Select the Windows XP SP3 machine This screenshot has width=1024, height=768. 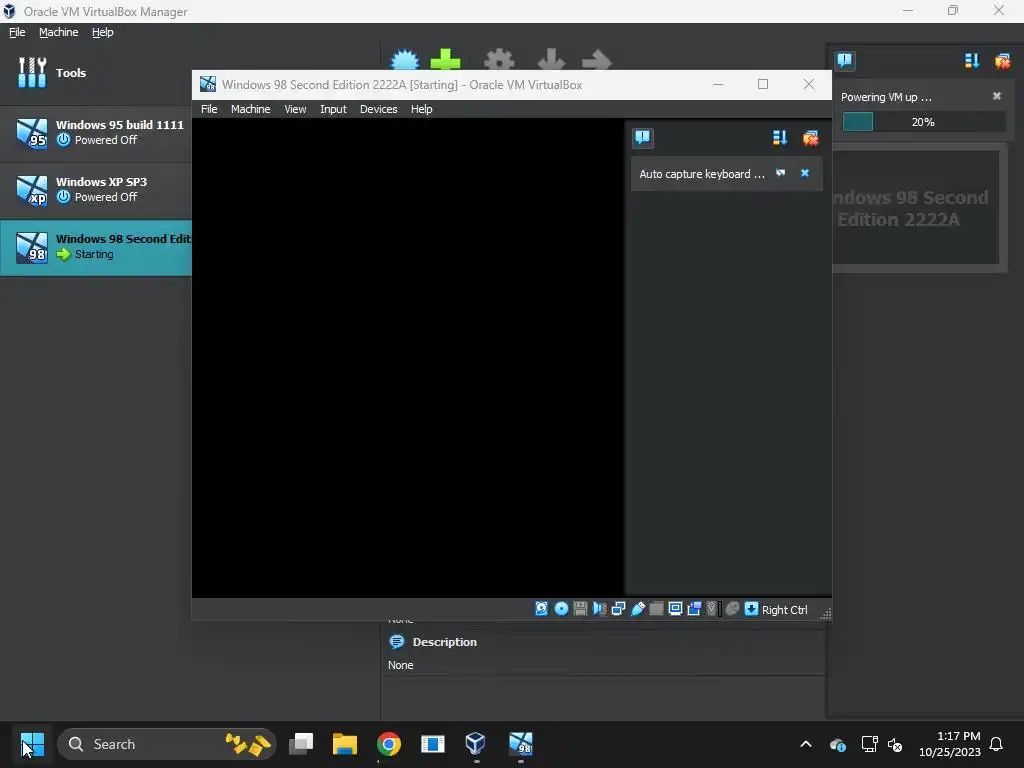click(96, 189)
